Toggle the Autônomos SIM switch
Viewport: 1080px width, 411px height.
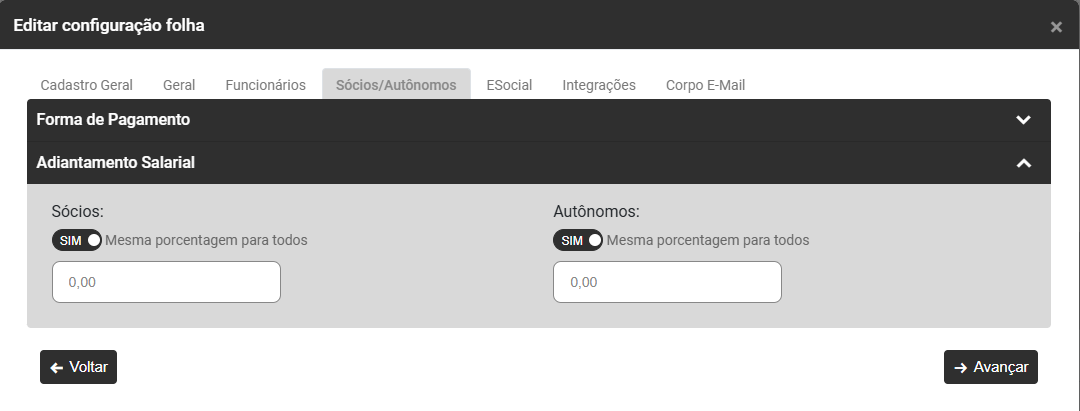tap(578, 240)
